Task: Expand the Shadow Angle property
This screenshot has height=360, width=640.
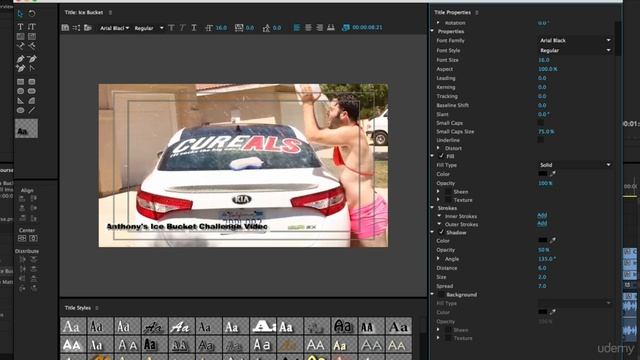Action: (438, 258)
